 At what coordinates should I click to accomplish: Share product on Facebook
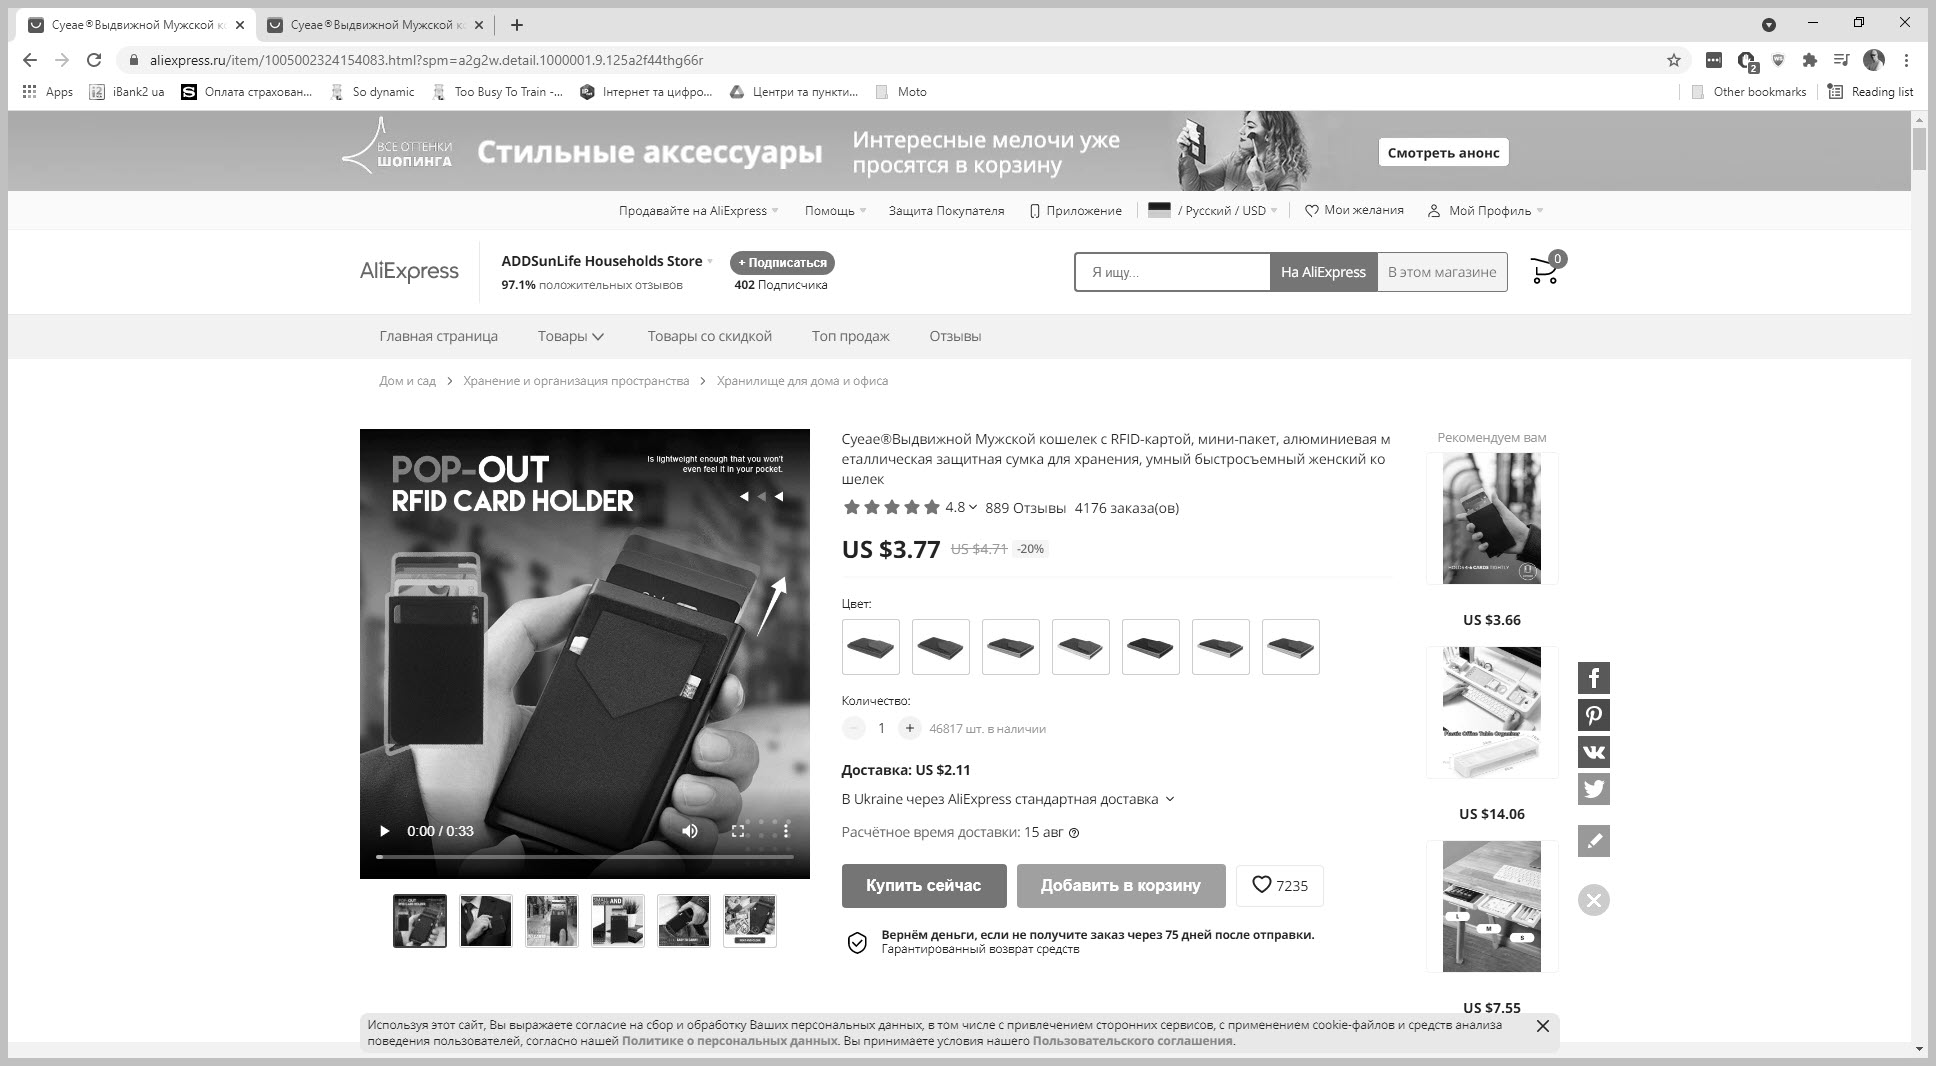[x=1593, y=678]
